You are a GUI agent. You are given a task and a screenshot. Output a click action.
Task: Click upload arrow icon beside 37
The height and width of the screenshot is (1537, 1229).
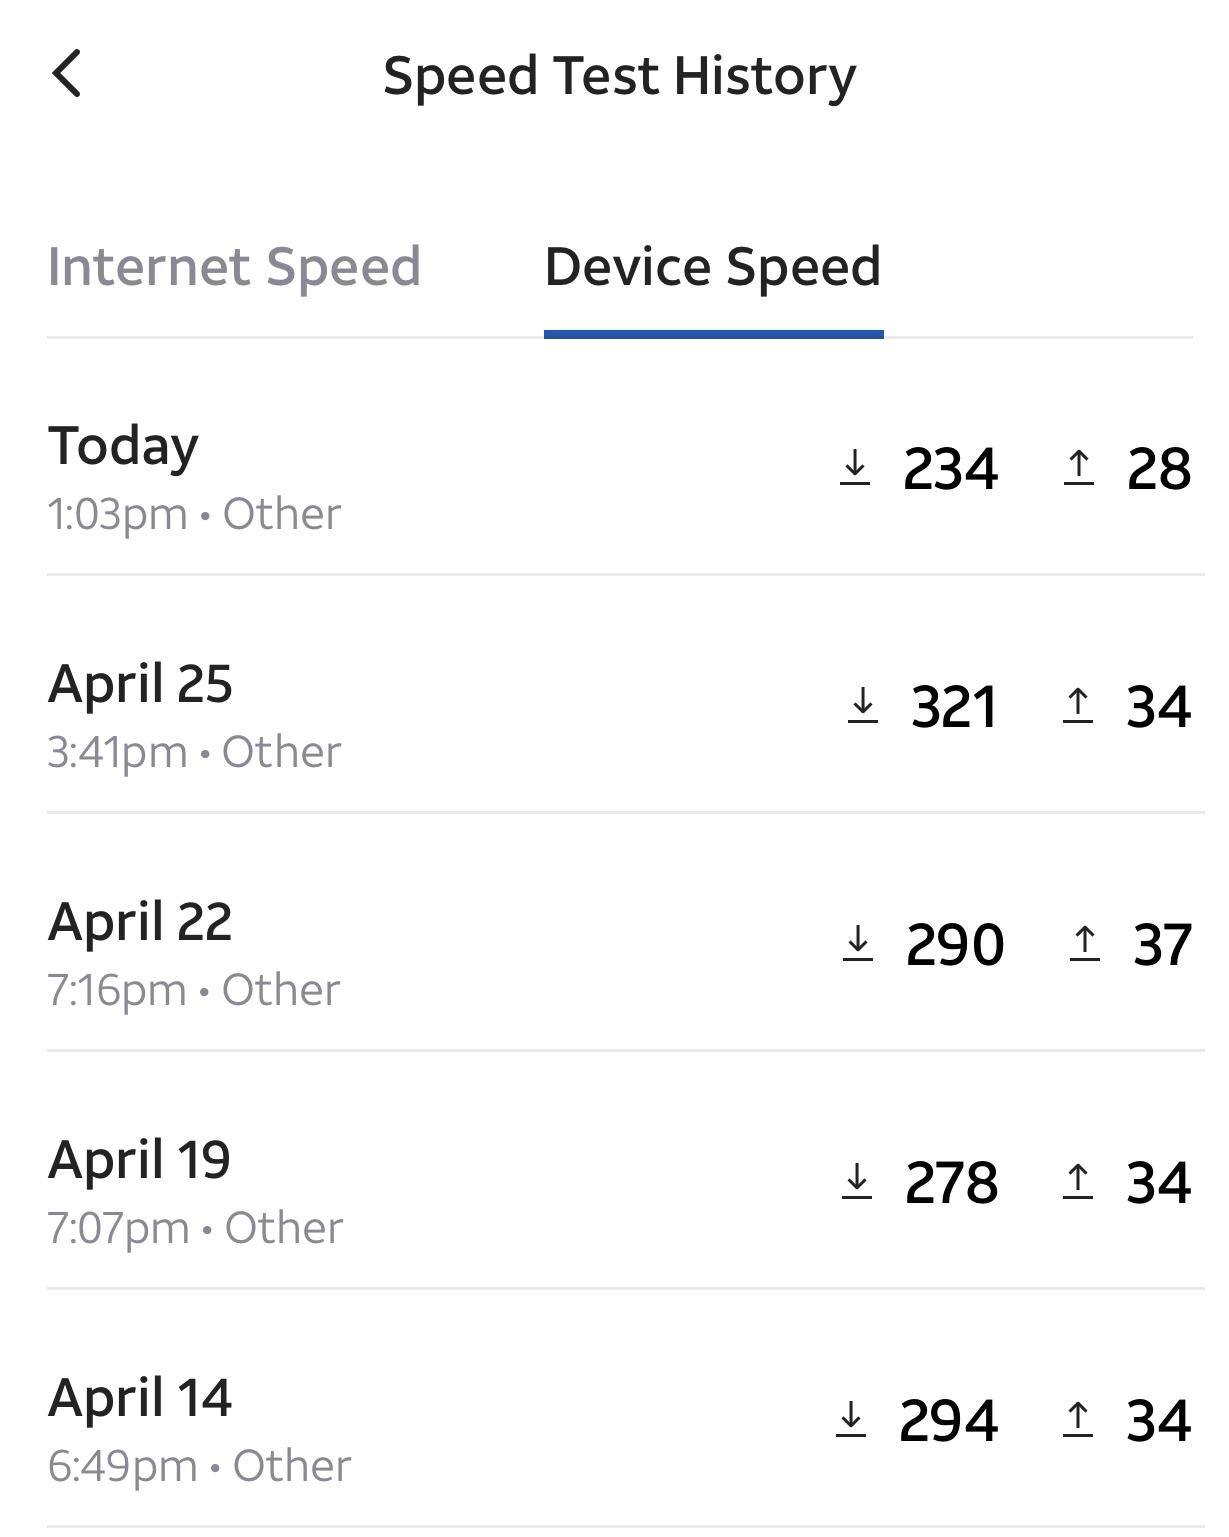(1084, 943)
